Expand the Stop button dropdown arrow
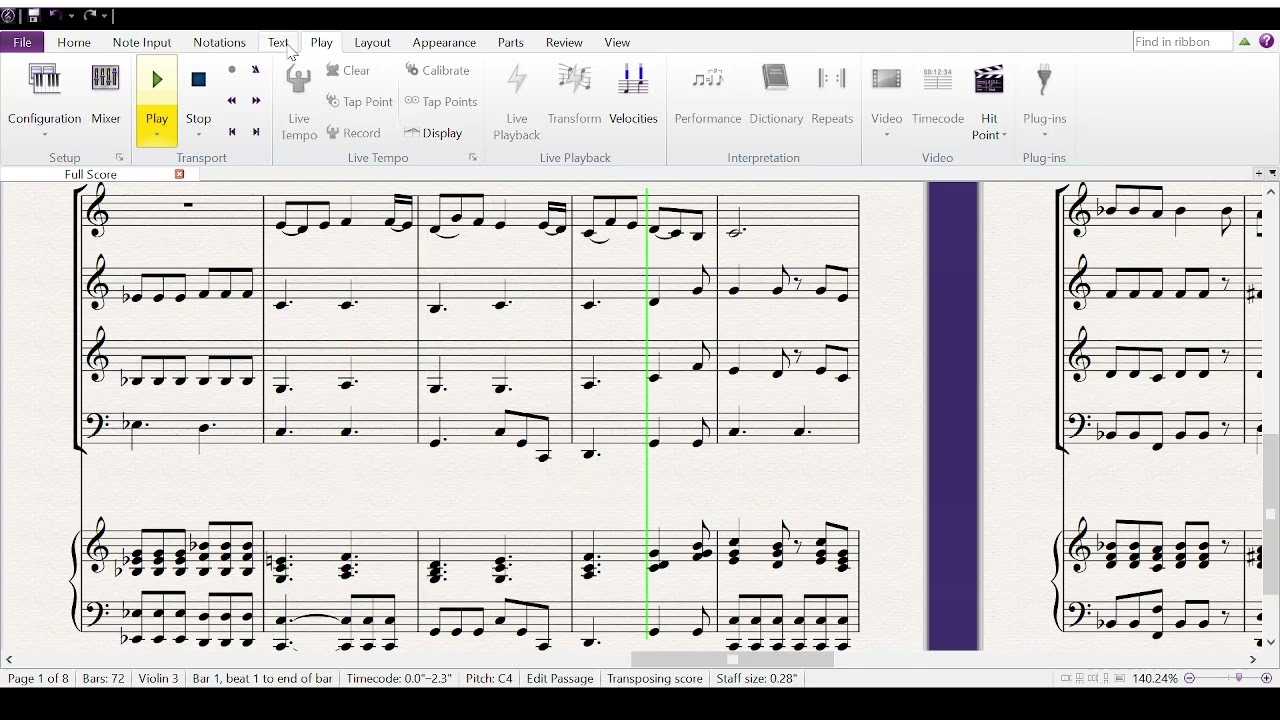 198,134
